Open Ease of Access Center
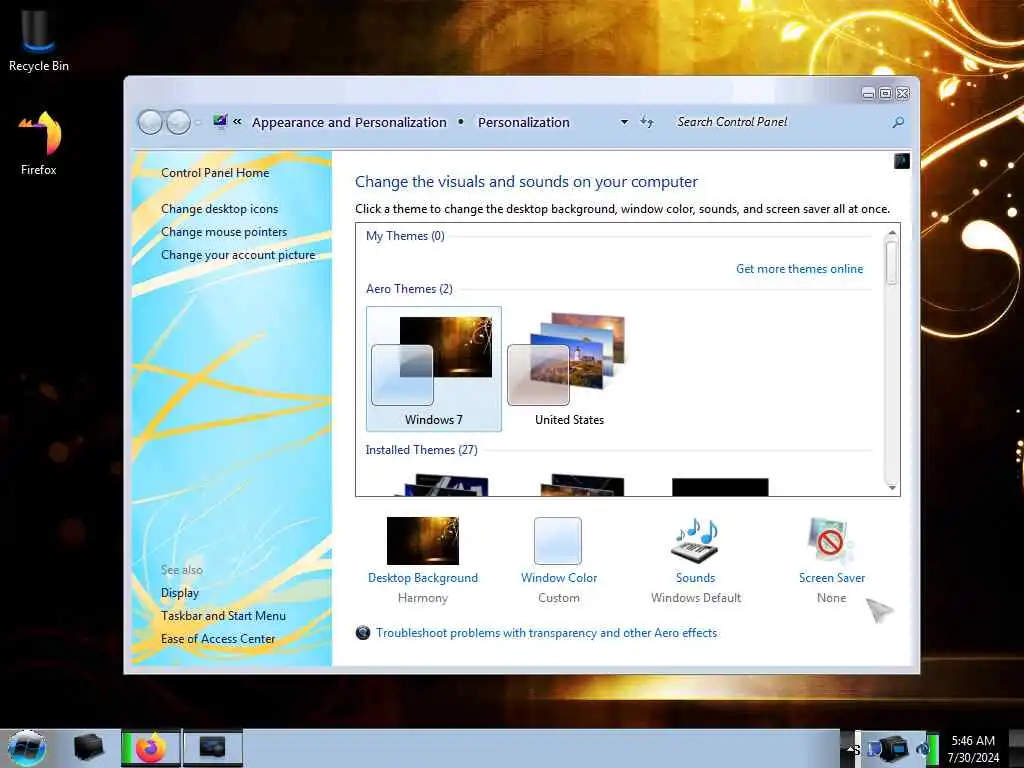 pos(218,639)
